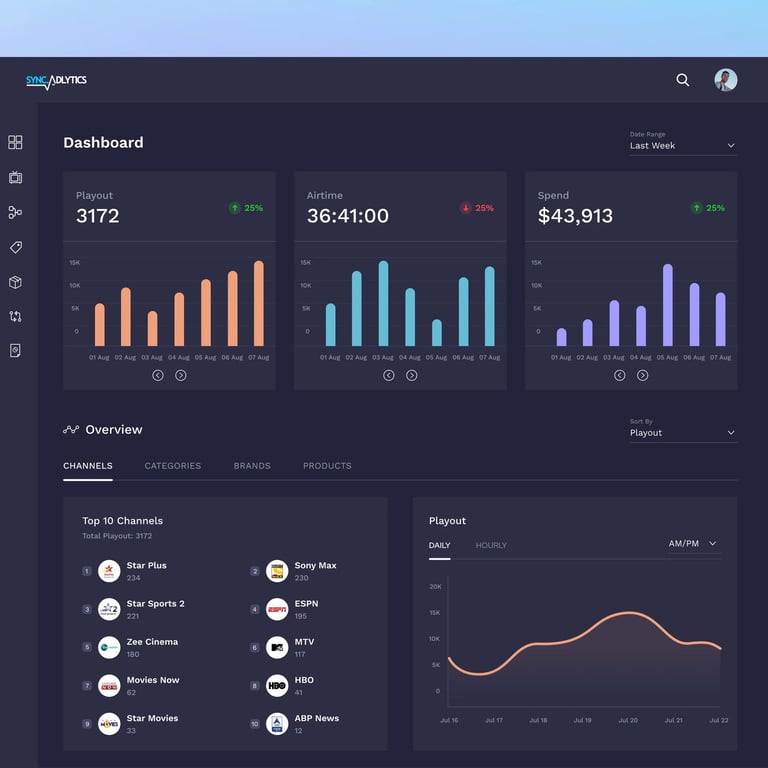The width and height of the screenshot is (768, 768).
Task: Click the ESPN channel logo
Action: tap(277, 609)
